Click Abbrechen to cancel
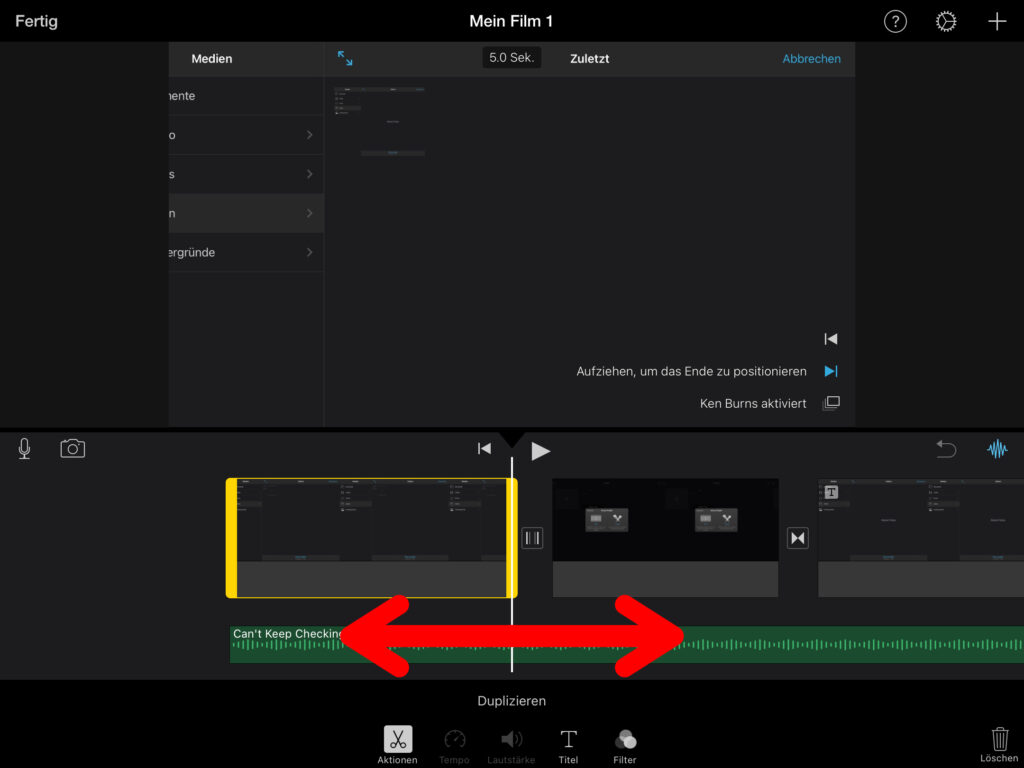 click(x=811, y=59)
